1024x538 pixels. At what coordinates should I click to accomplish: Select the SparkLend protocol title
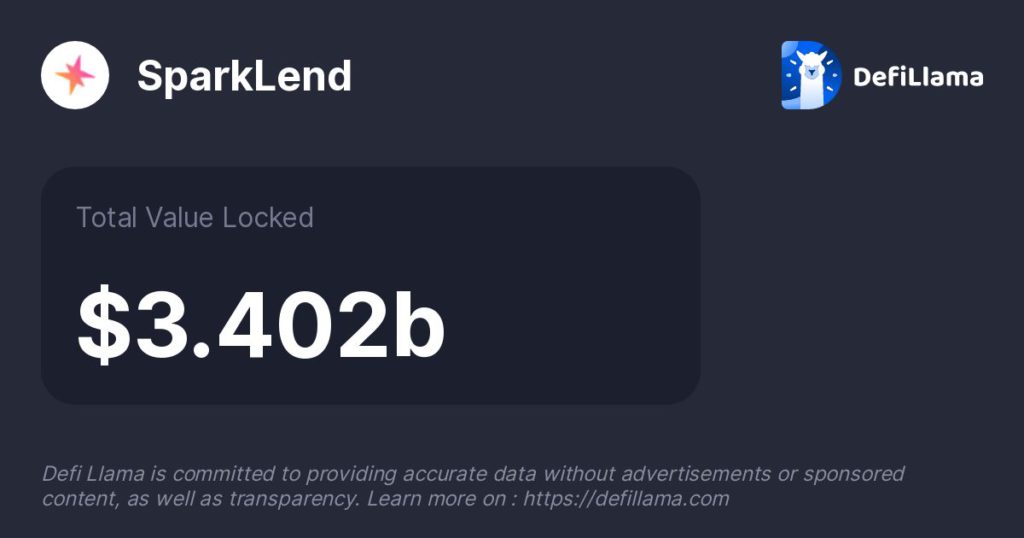pyautogui.click(x=244, y=76)
